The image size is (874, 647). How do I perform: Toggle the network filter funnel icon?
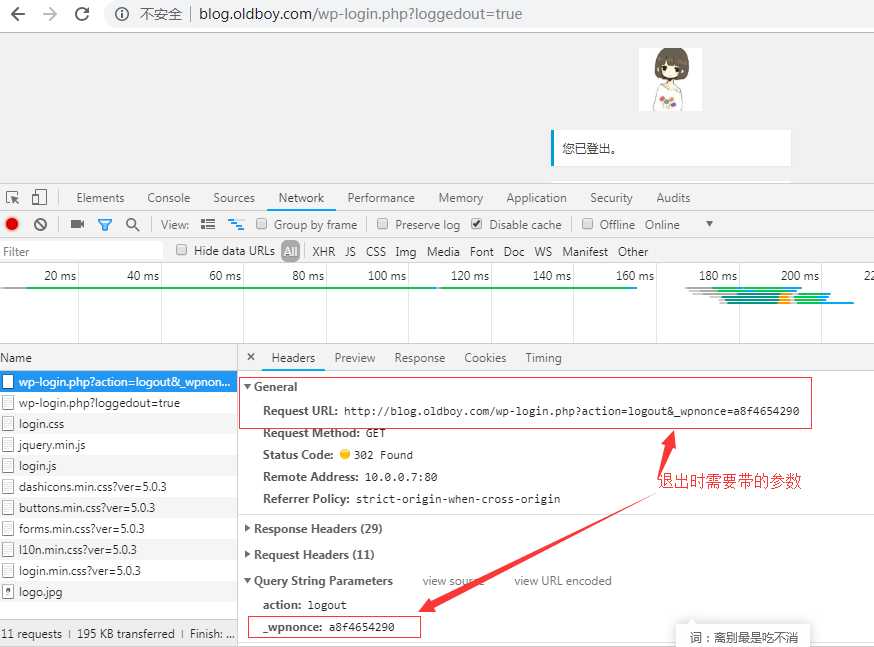pyautogui.click(x=104, y=225)
